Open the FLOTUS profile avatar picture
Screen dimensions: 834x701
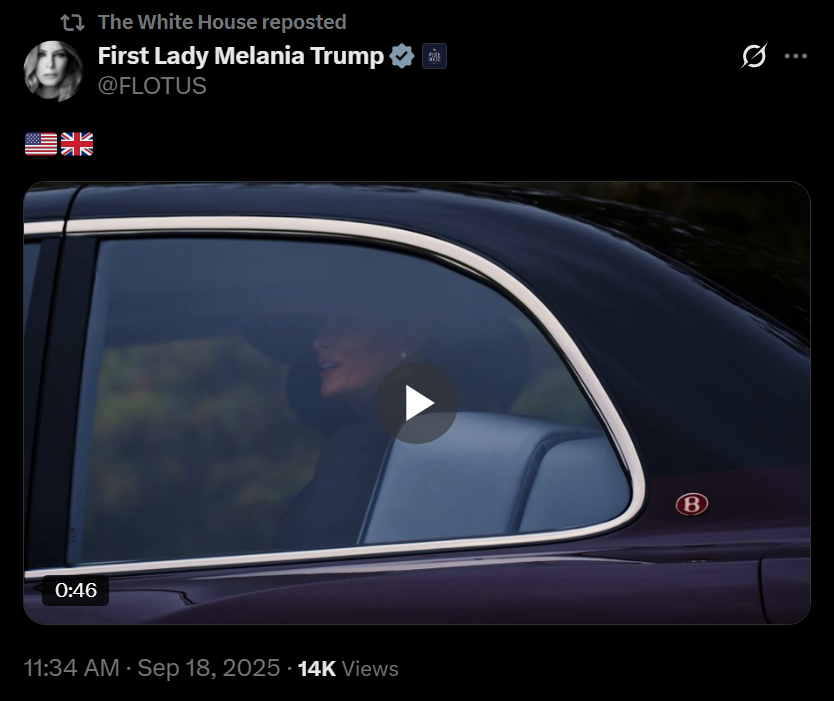(x=53, y=71)
